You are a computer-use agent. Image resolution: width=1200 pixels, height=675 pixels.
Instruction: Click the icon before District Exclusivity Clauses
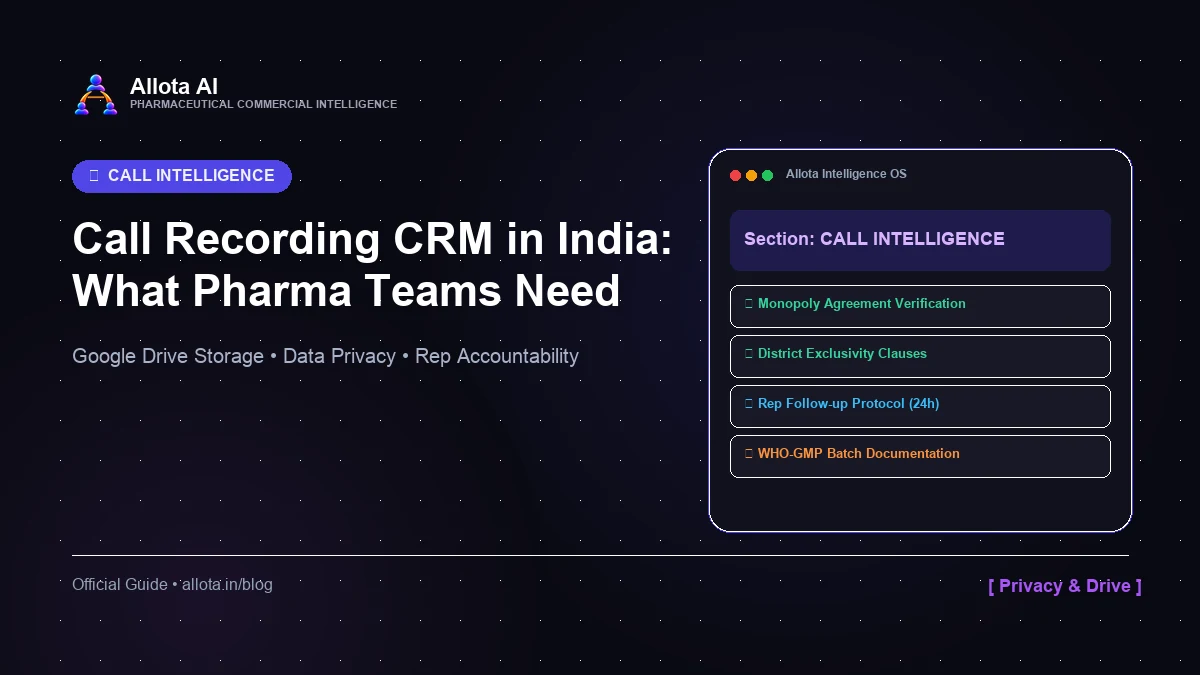[749, 354]
